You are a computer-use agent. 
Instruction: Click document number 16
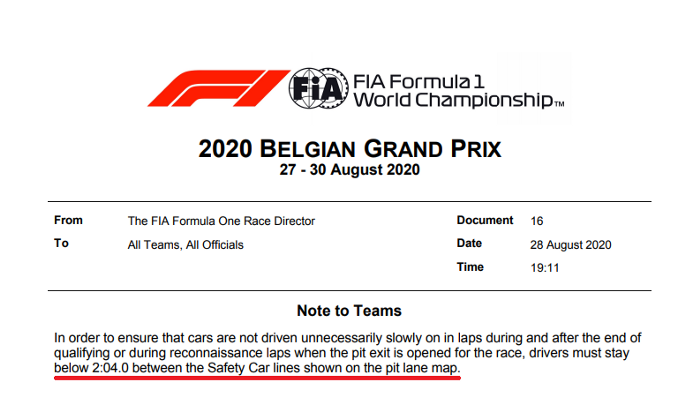tap(536, 221)
